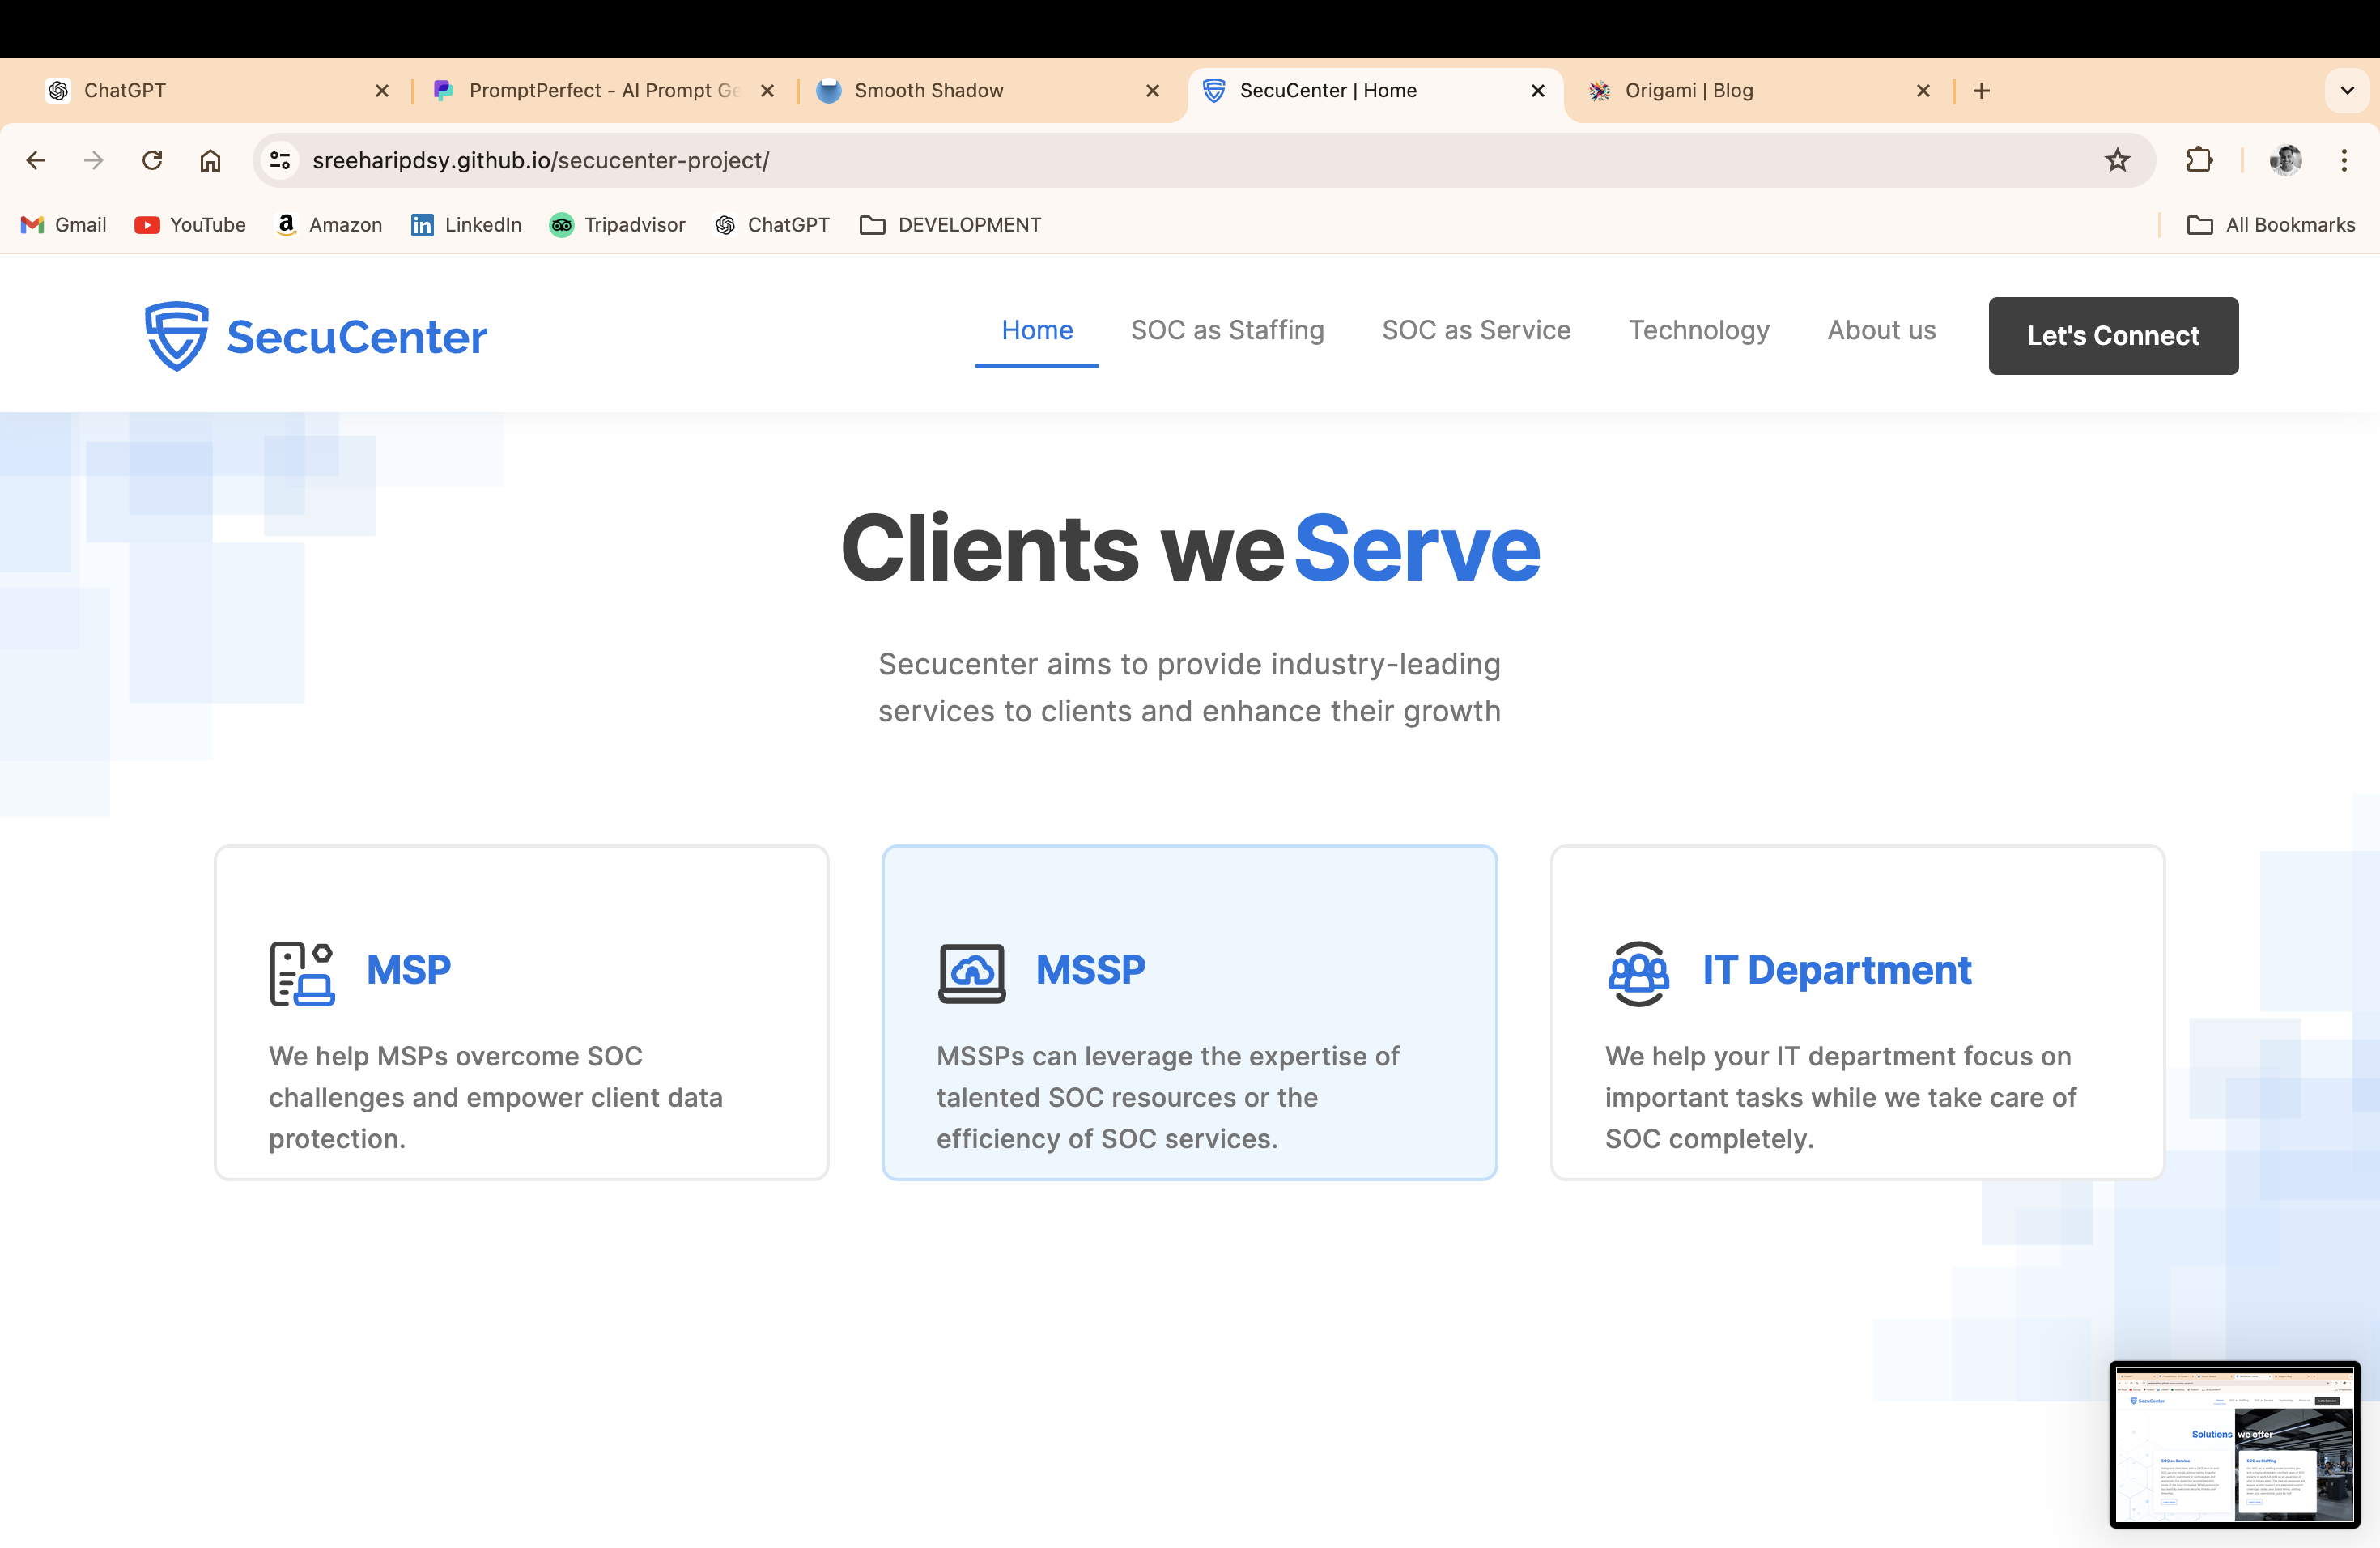Click the home button in the toolbar
Image resolution: width=2380 pixels, height=1548 pixels.
(210, 160)
